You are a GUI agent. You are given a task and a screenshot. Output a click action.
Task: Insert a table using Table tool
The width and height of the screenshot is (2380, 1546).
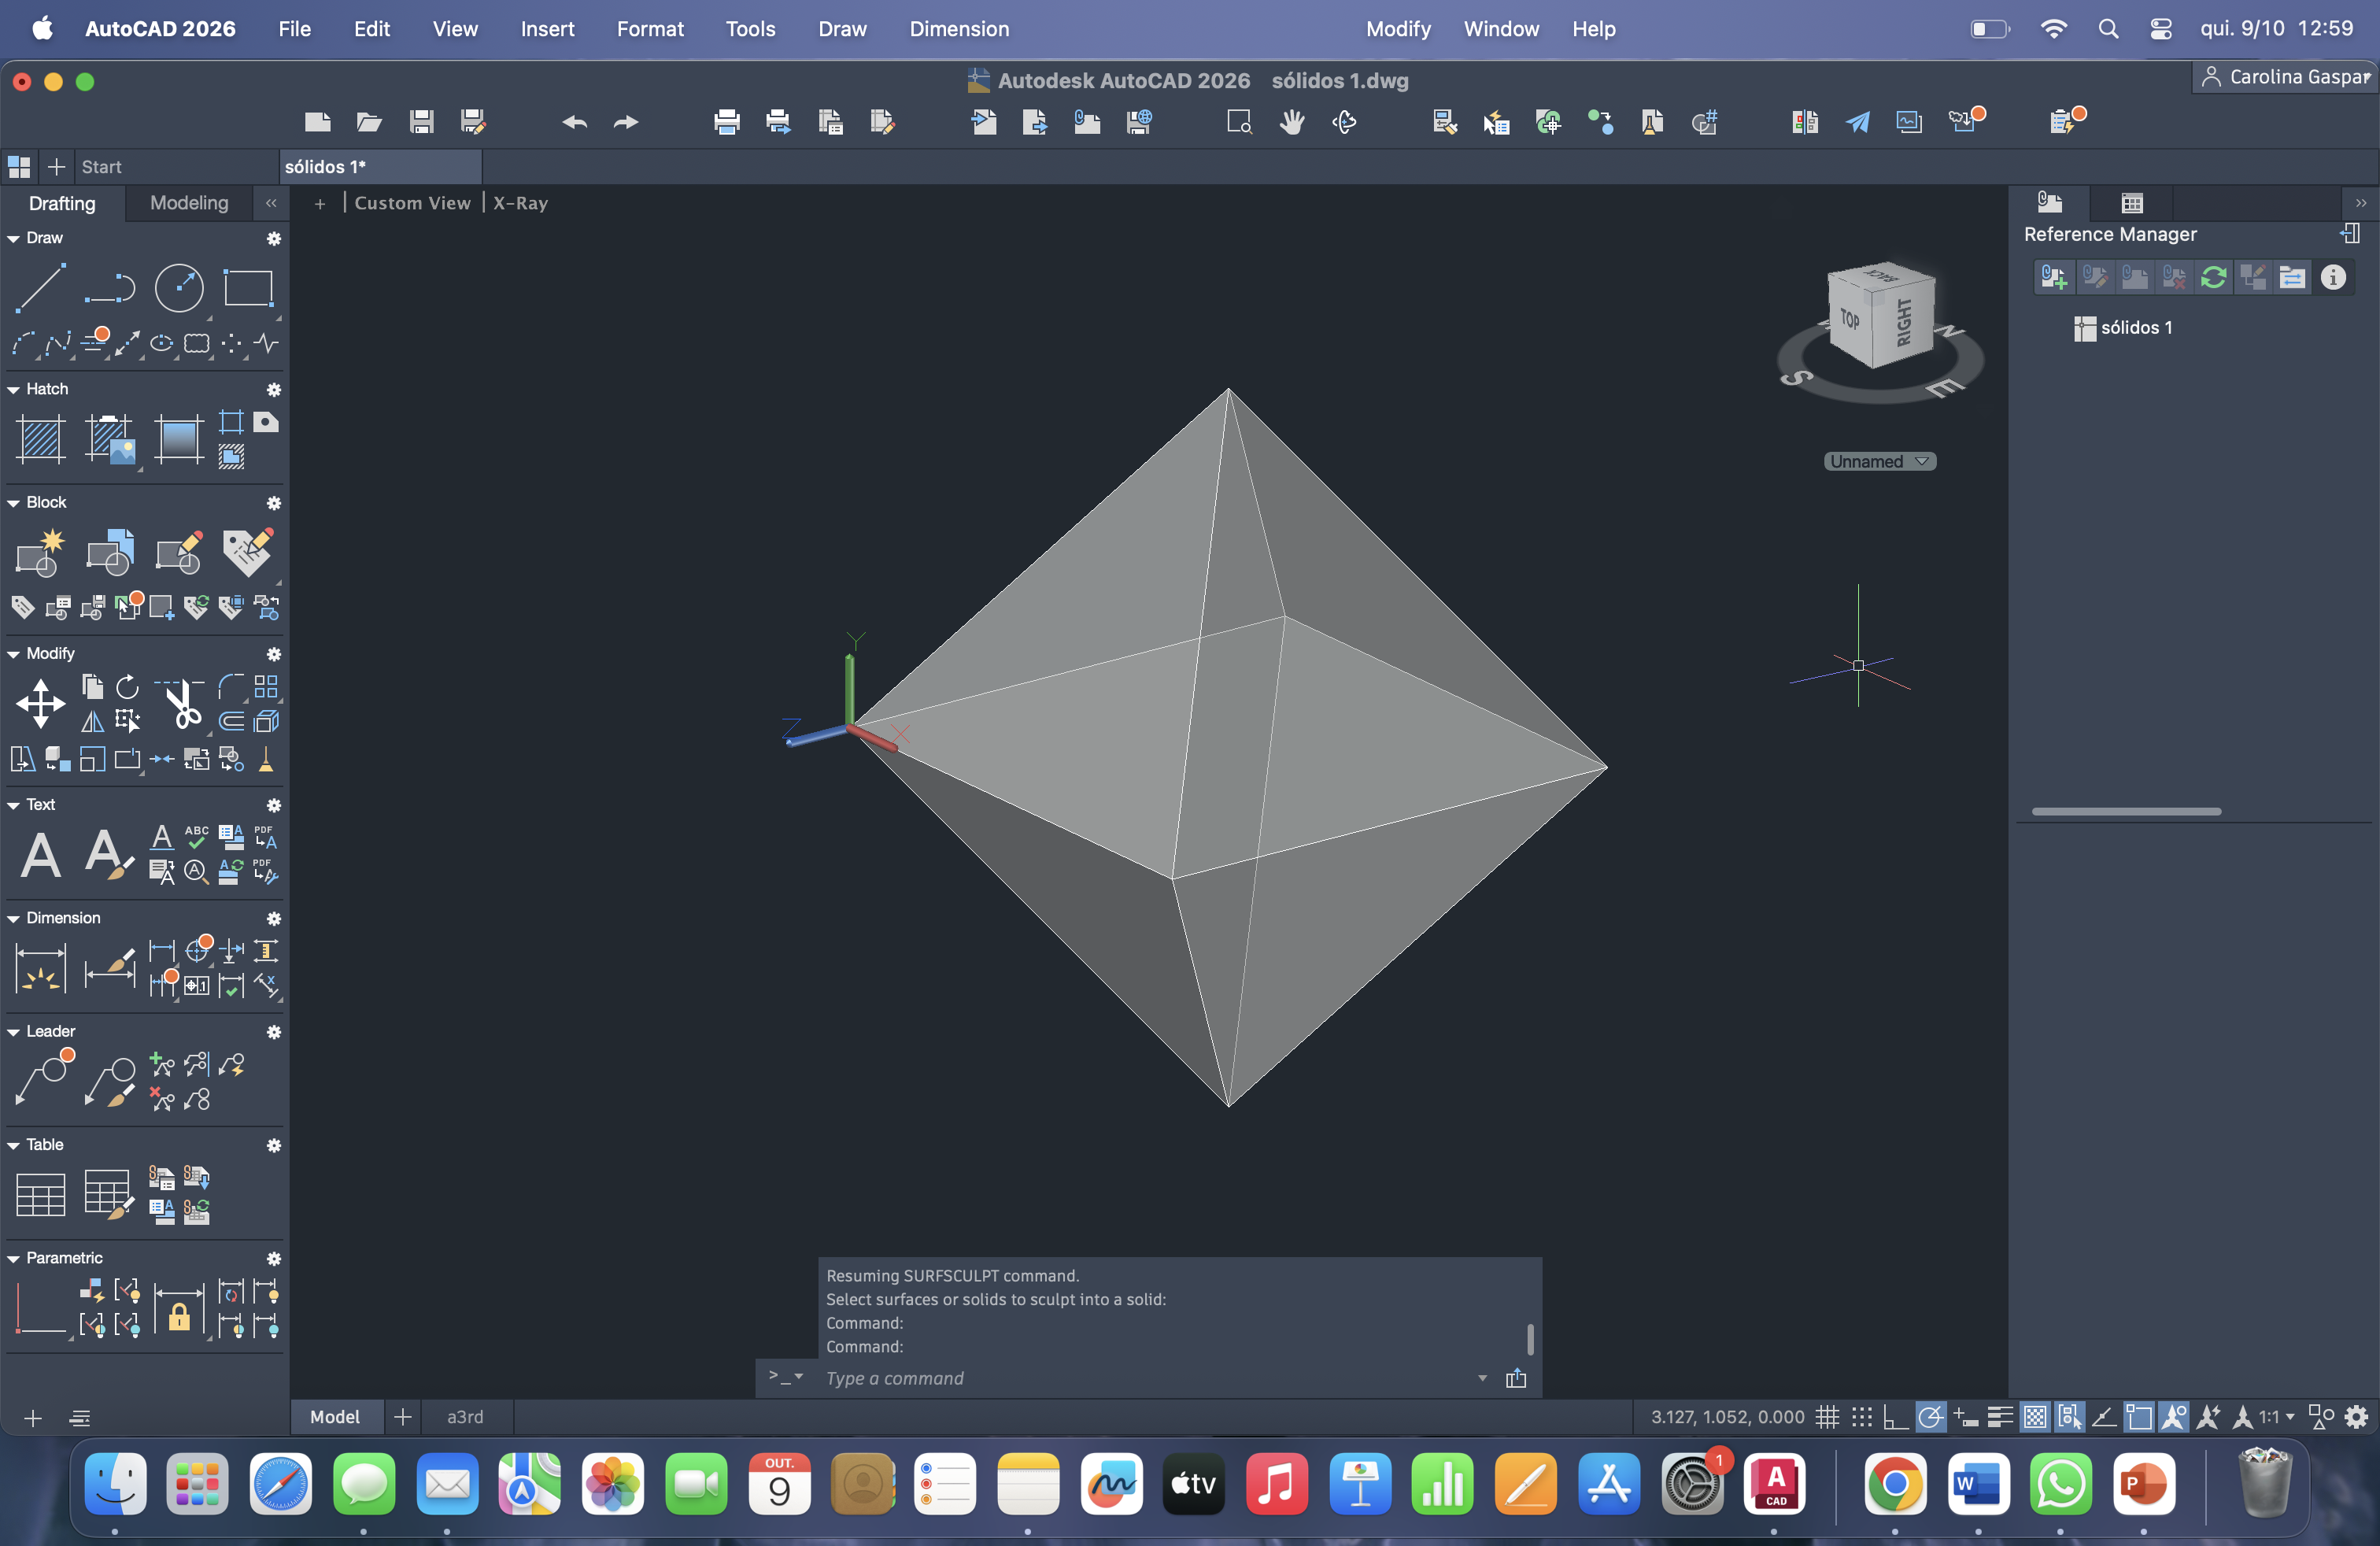click(41, 1194)
